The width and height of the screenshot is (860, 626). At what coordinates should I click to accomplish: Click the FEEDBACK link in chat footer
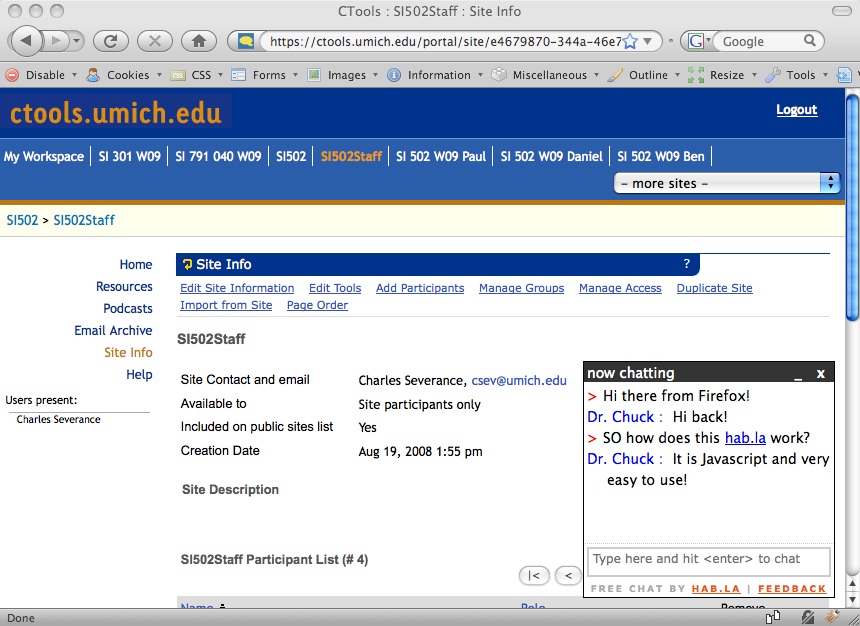tap(792, 589)
